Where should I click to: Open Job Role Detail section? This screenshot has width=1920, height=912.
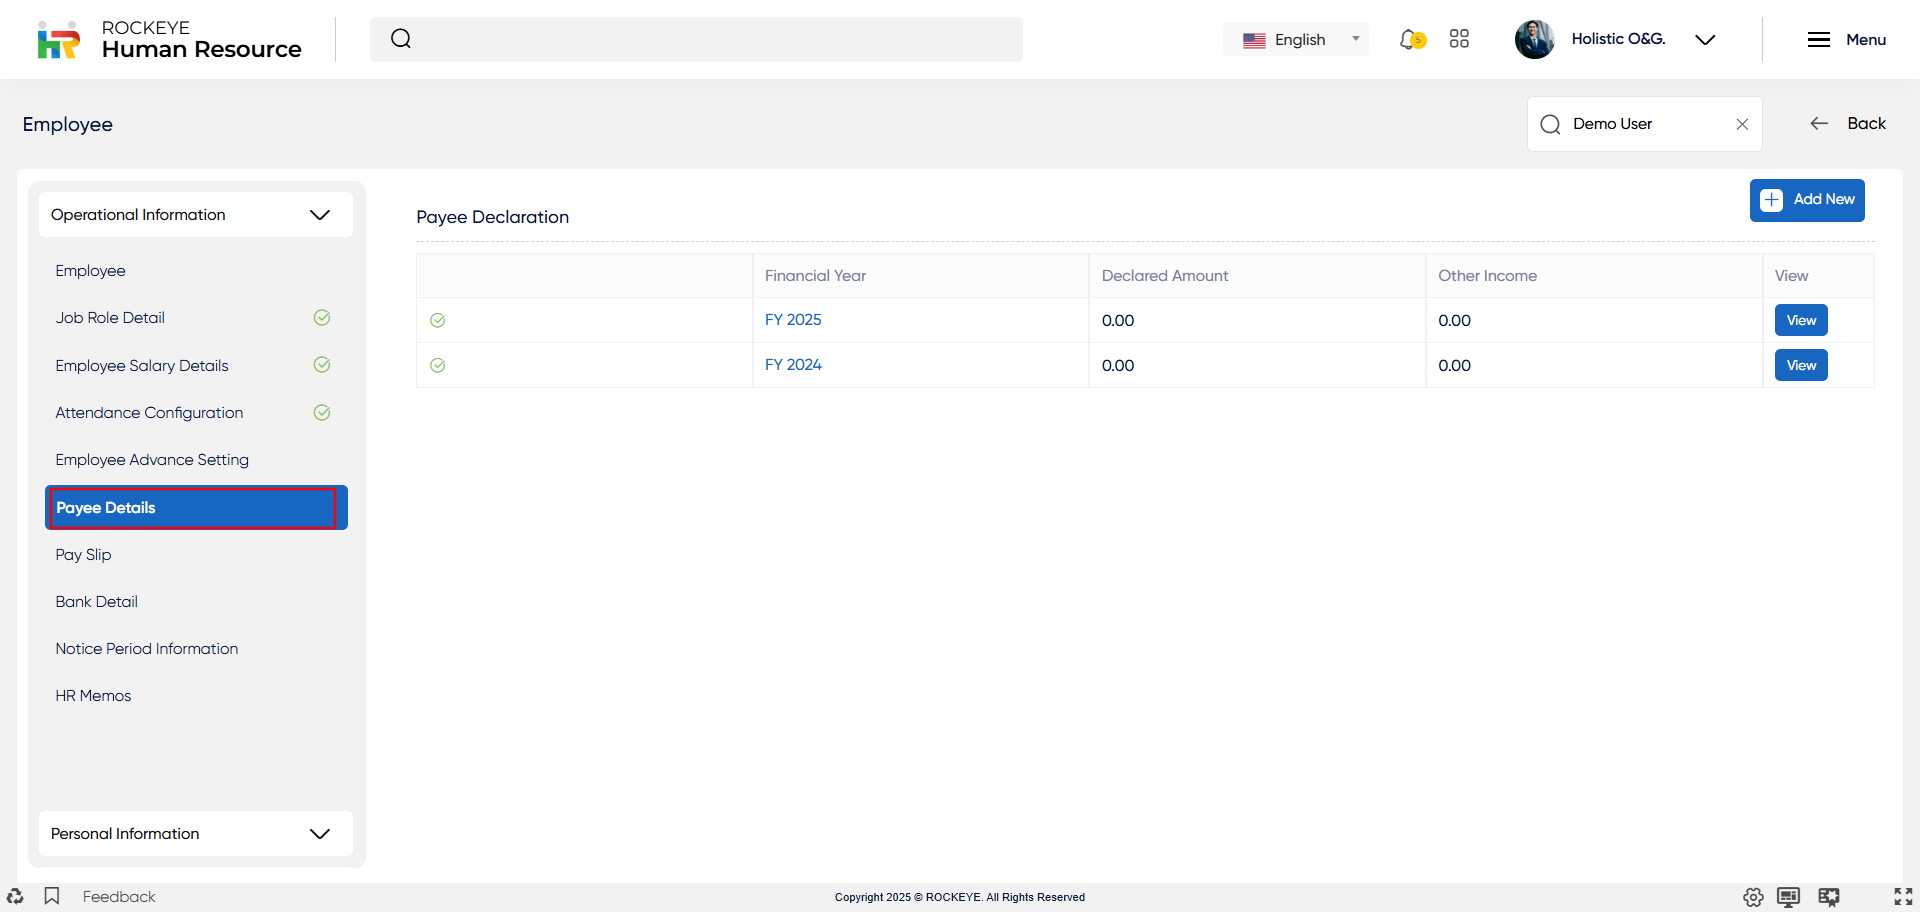[110, 318]
